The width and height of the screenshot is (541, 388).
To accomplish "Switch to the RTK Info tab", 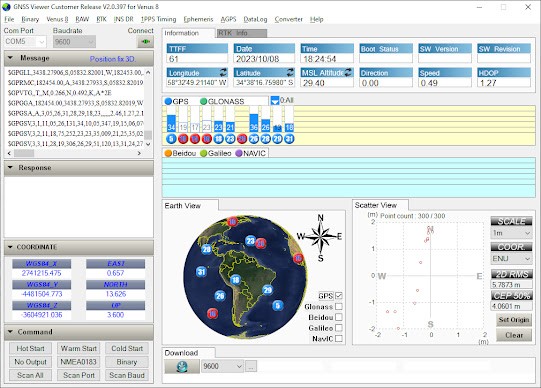I will 242,33.
